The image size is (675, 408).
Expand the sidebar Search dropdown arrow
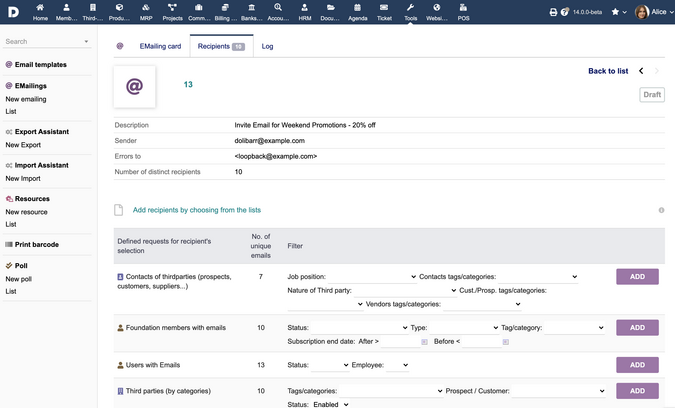tap(87, 41)
